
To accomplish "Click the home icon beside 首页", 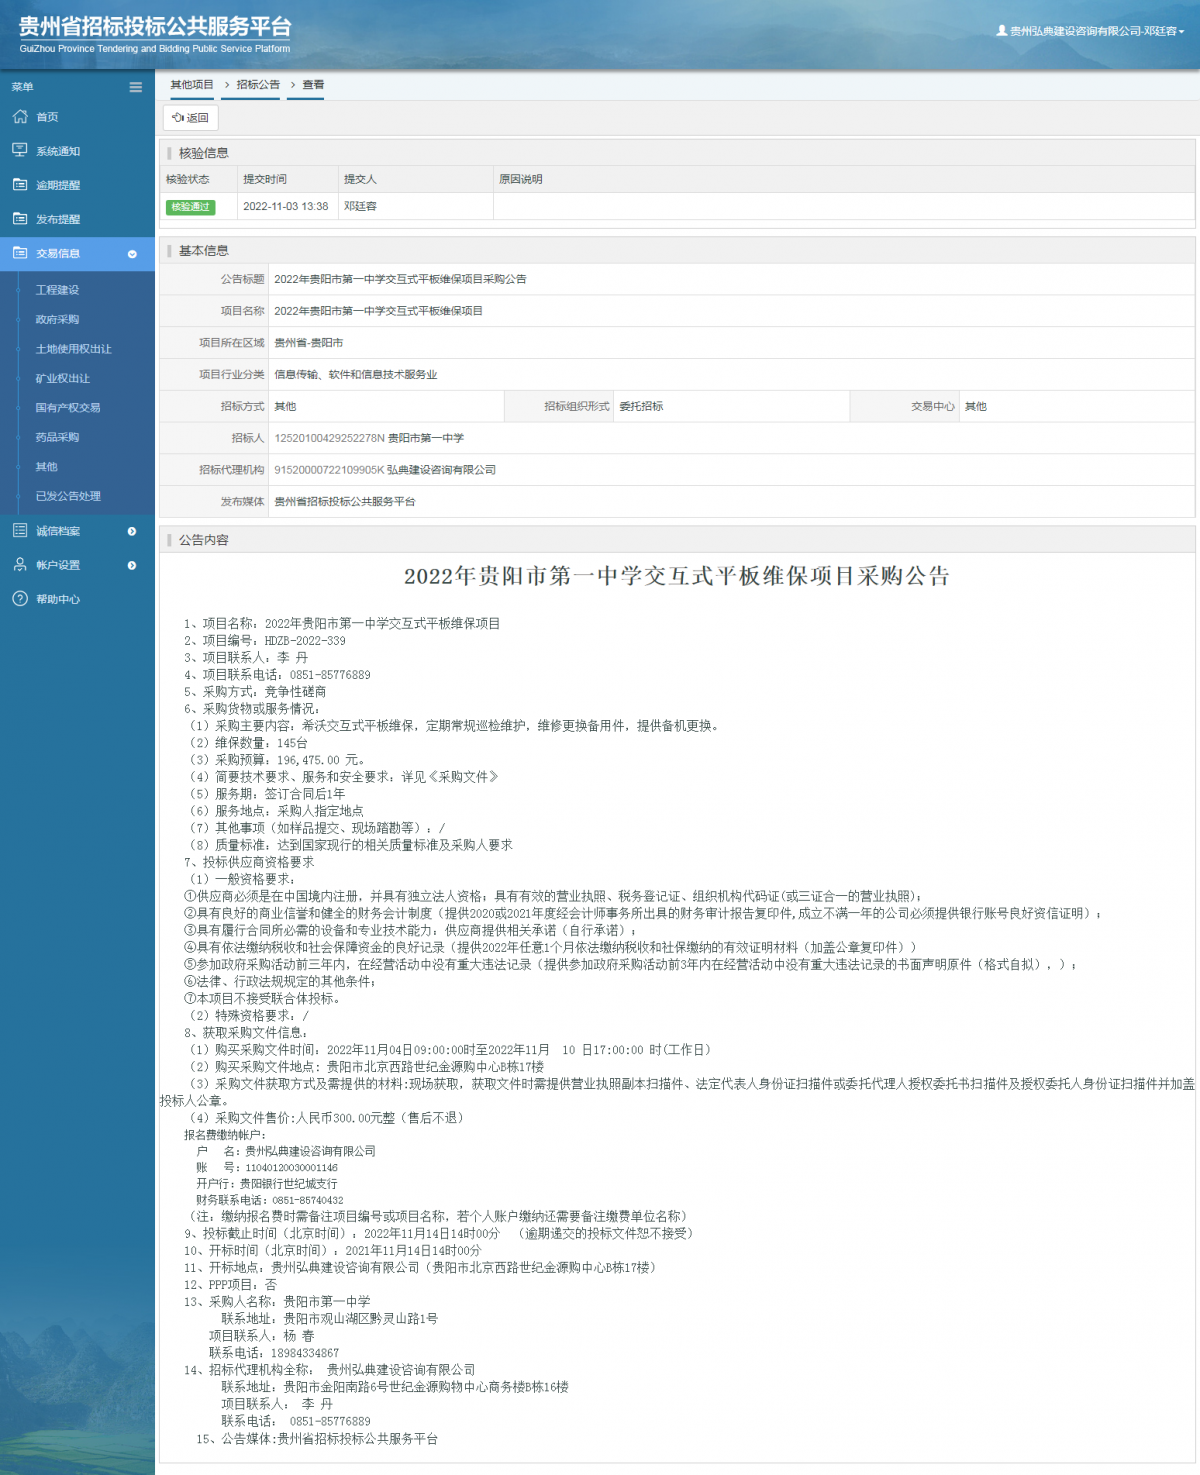I will click(20, 117).
